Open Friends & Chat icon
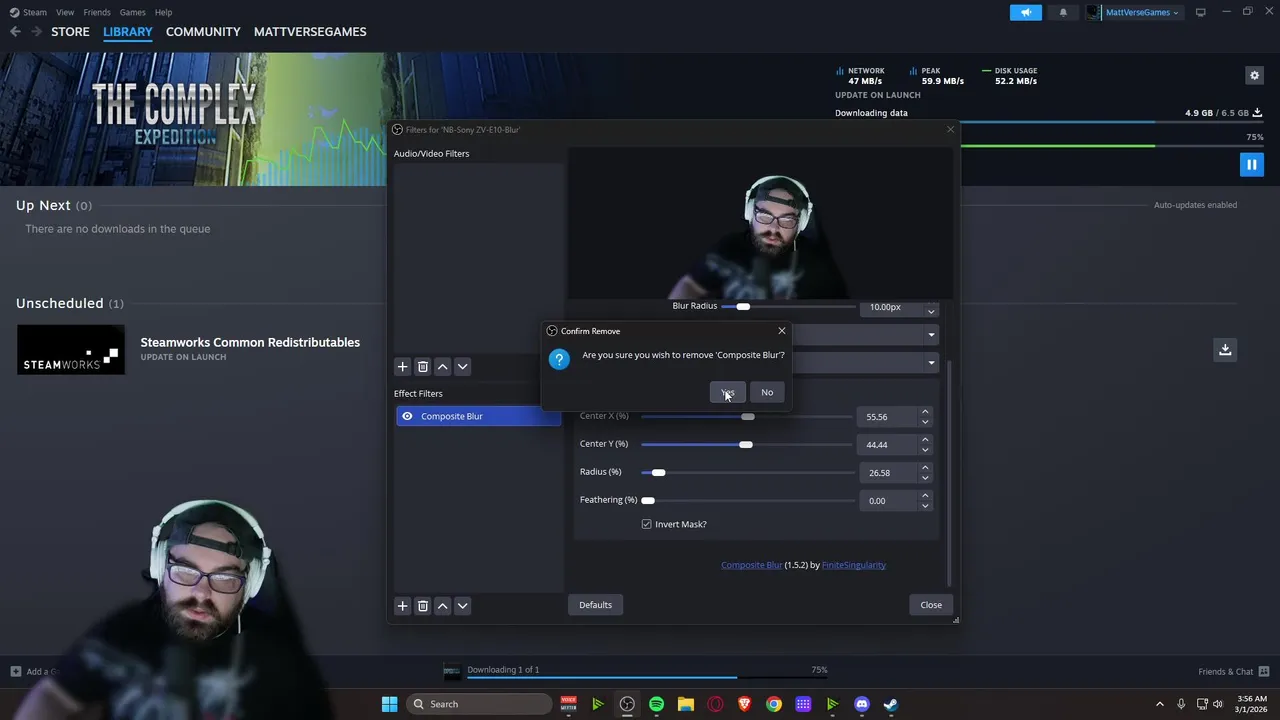The width and height of the screenshot is (1280, 720). point(1264,671)
